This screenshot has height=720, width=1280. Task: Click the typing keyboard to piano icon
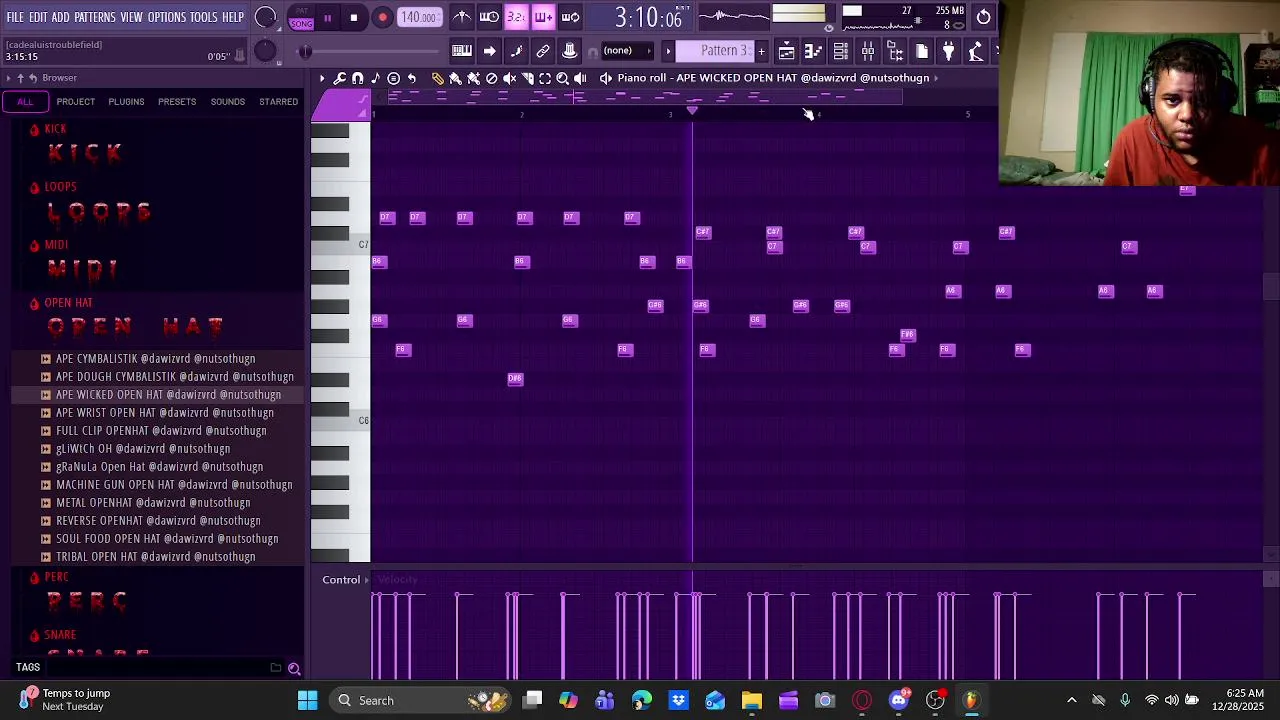point(462,51)
